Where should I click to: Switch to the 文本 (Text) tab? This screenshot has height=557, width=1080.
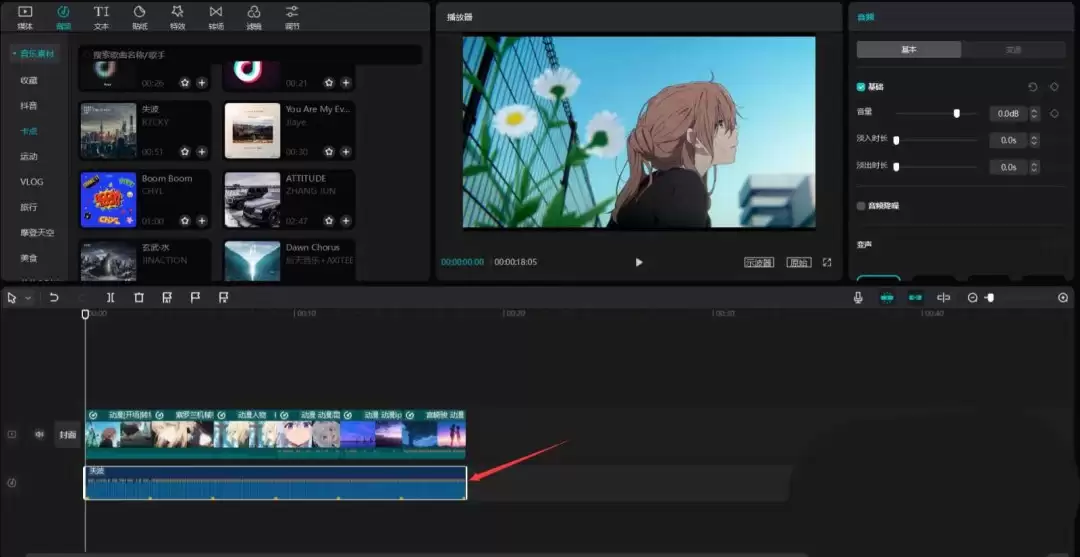click(x=101, y=16)
